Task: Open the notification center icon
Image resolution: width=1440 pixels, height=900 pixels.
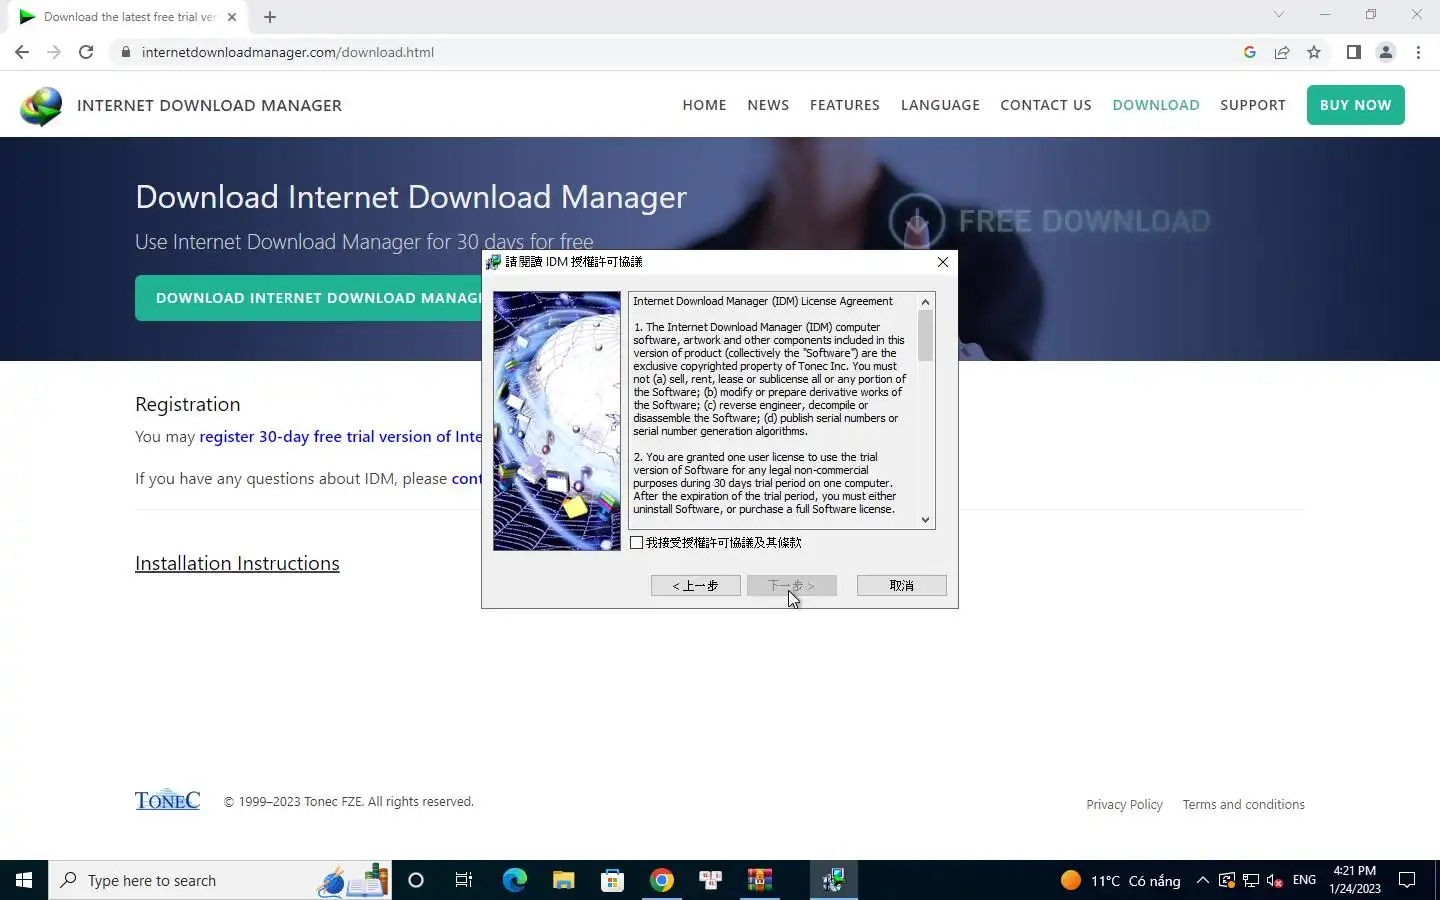Action: point(1407,880)
